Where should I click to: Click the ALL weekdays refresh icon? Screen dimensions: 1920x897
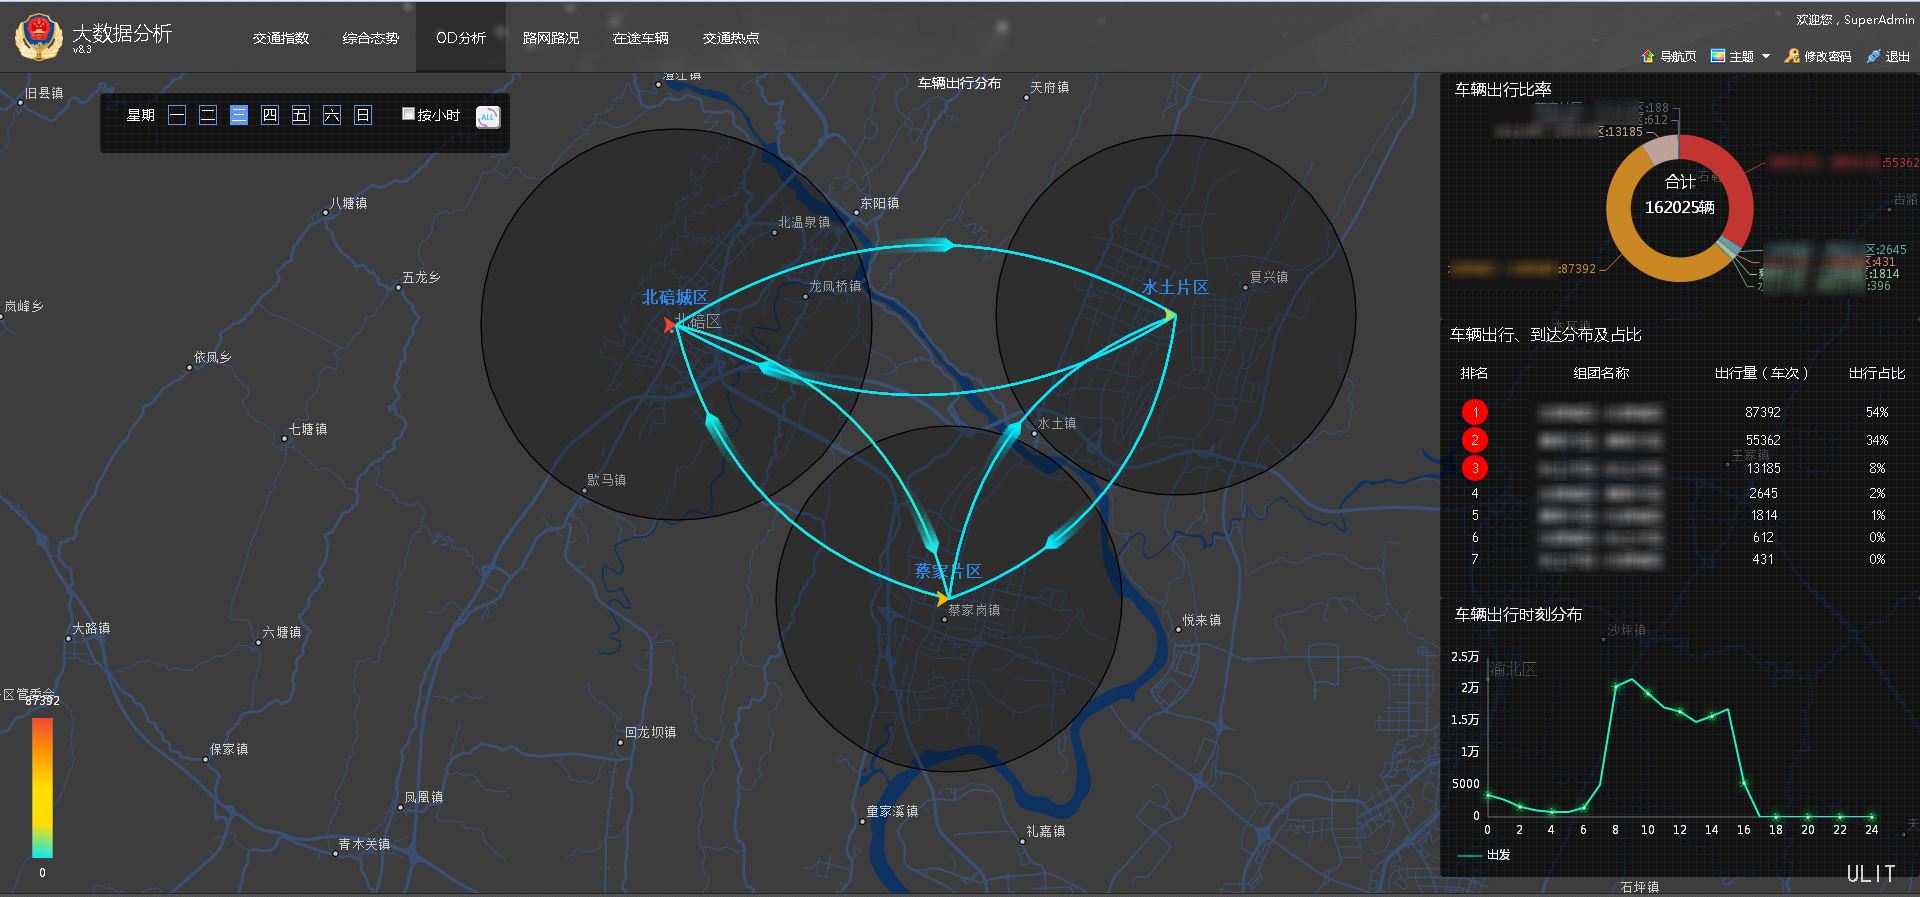[x=487, y=117]
